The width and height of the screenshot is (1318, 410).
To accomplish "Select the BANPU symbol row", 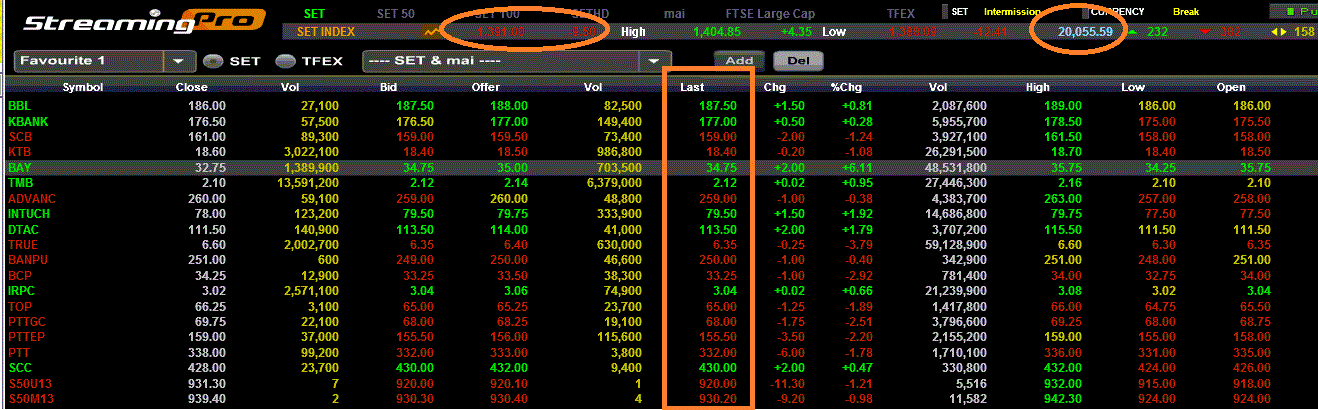I will coord(659,261).
